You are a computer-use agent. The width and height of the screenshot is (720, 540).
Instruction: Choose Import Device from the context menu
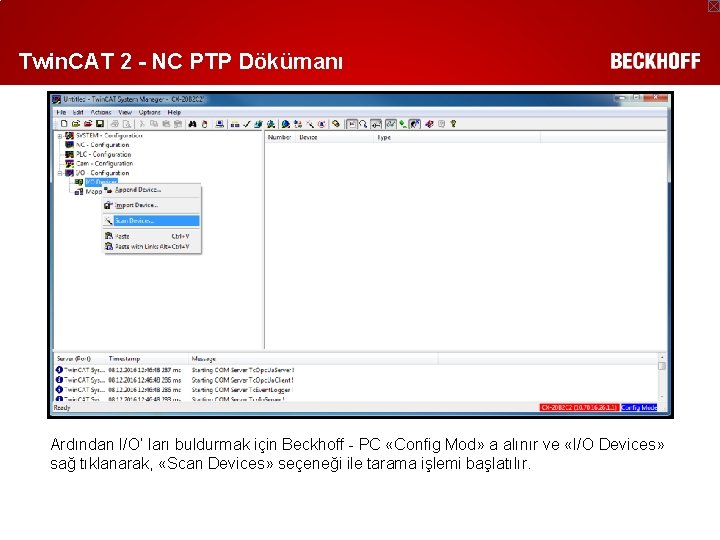(152, 205)
